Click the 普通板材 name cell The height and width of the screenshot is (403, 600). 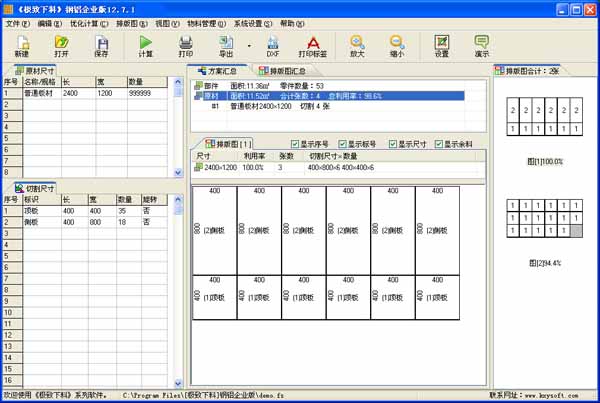tap(42, 93)
